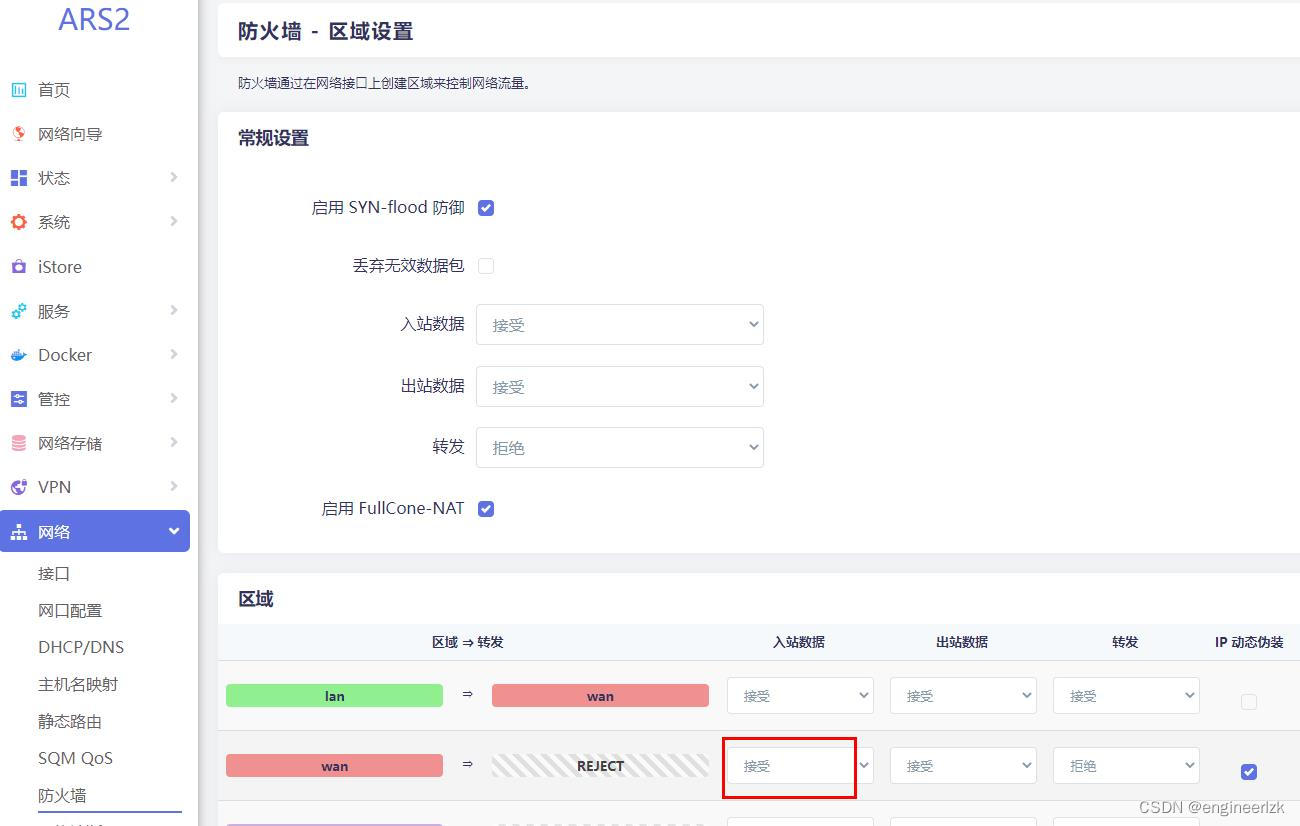1300x826 pixels.
Task: Expand the 网络存储 menu chevron
Action: (x=174, y=442)
